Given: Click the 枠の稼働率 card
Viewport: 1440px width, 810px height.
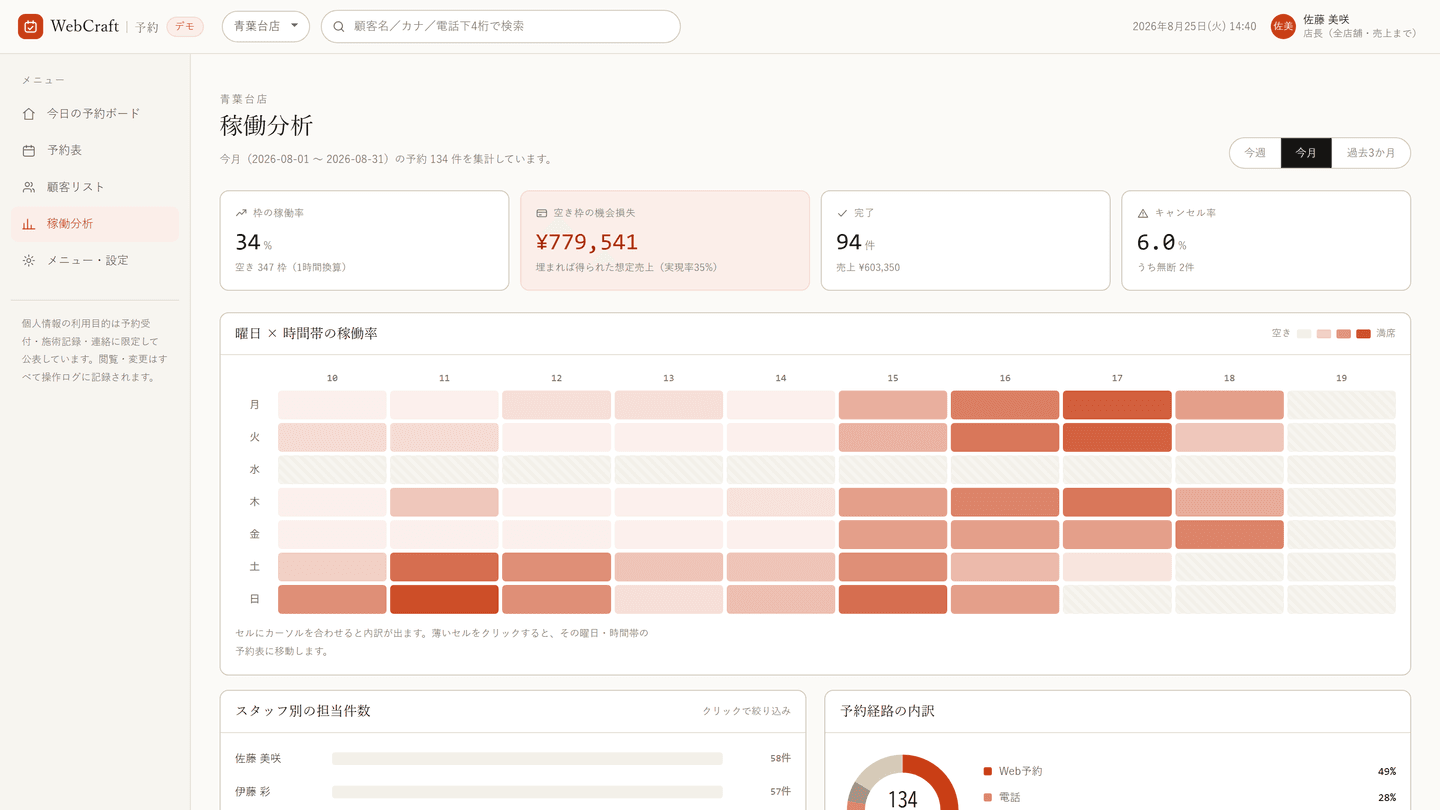Looking at the screenshot, I should pyautogui.click(x=365, y=240).
